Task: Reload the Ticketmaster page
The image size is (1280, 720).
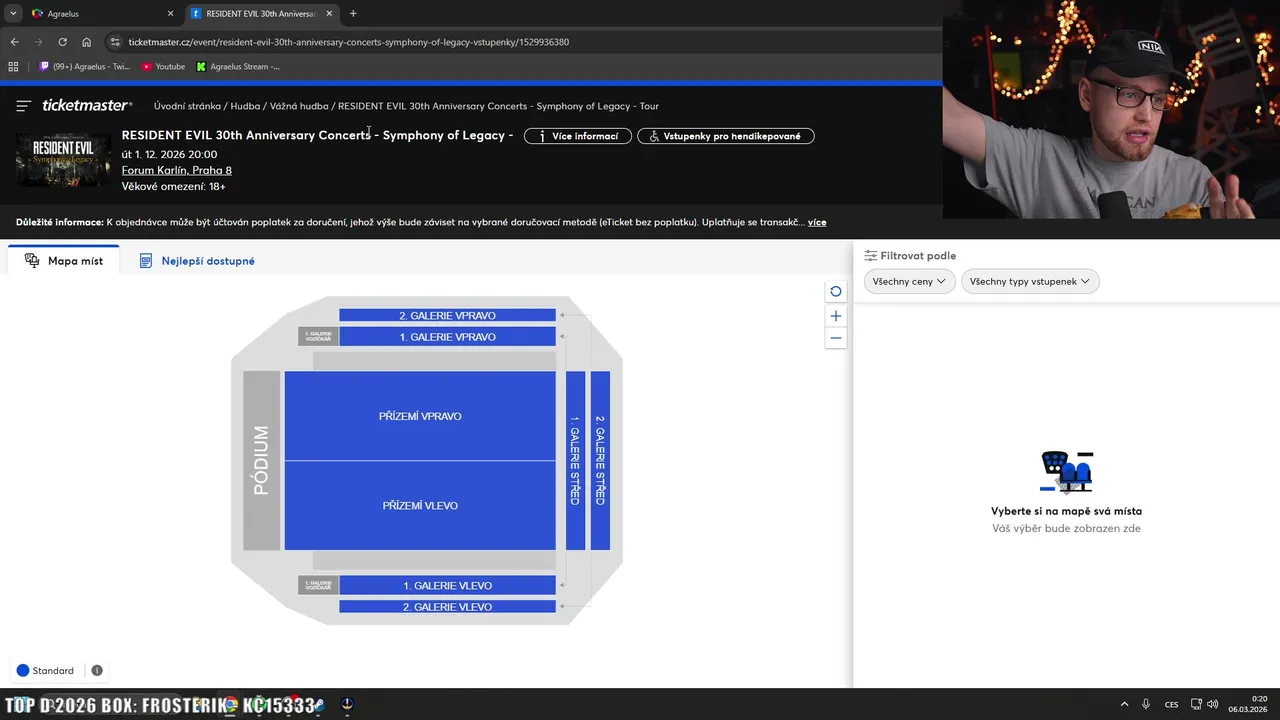Action: pyautogui.click(x=62, y=42)
